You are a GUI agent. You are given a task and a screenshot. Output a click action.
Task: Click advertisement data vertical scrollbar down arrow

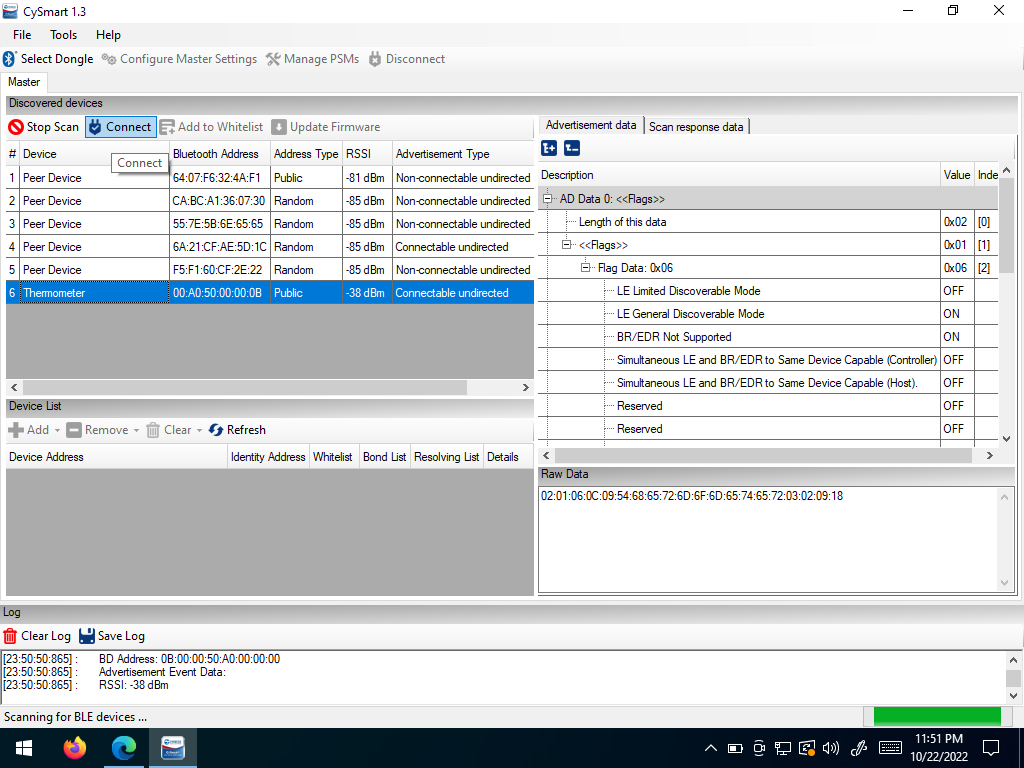point(1006,439)
